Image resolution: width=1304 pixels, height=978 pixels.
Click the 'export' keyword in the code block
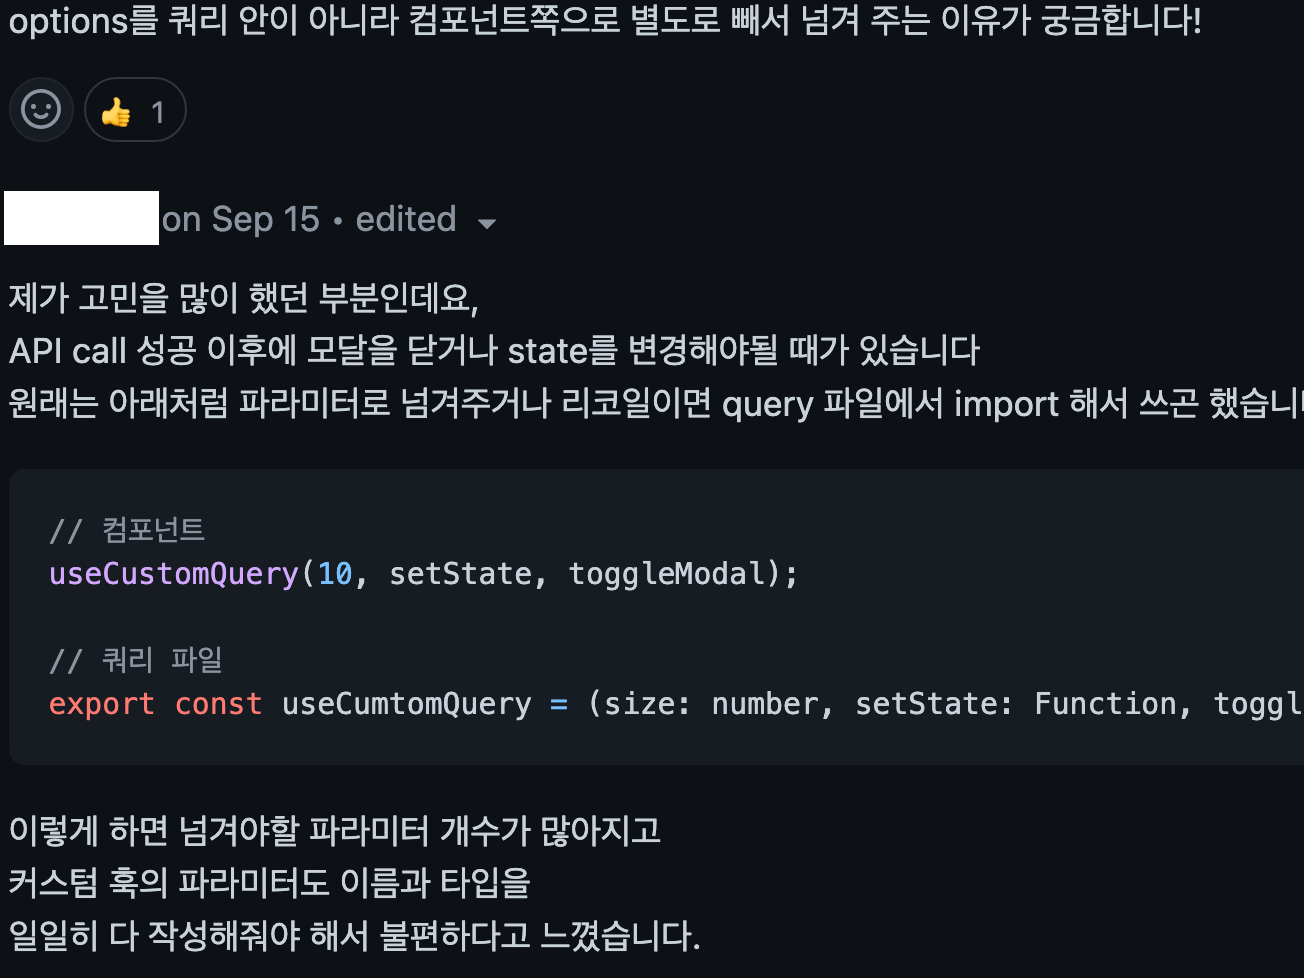tap(101, 703)
